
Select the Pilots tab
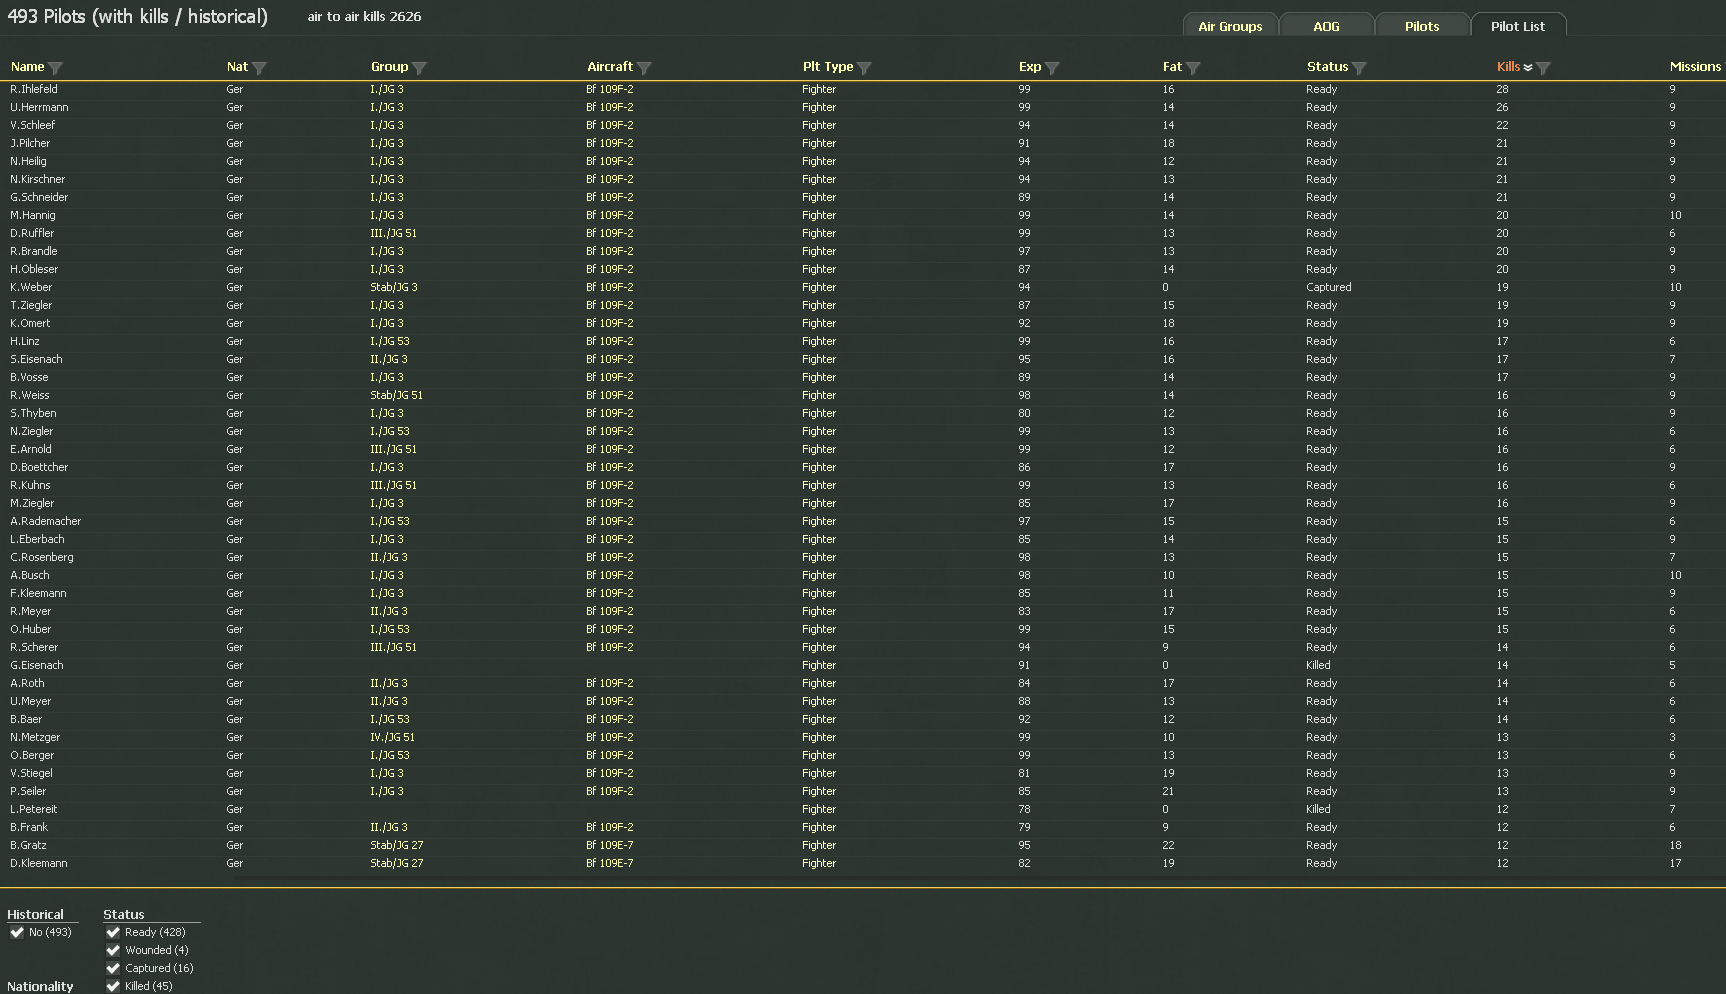[1421, 26]
